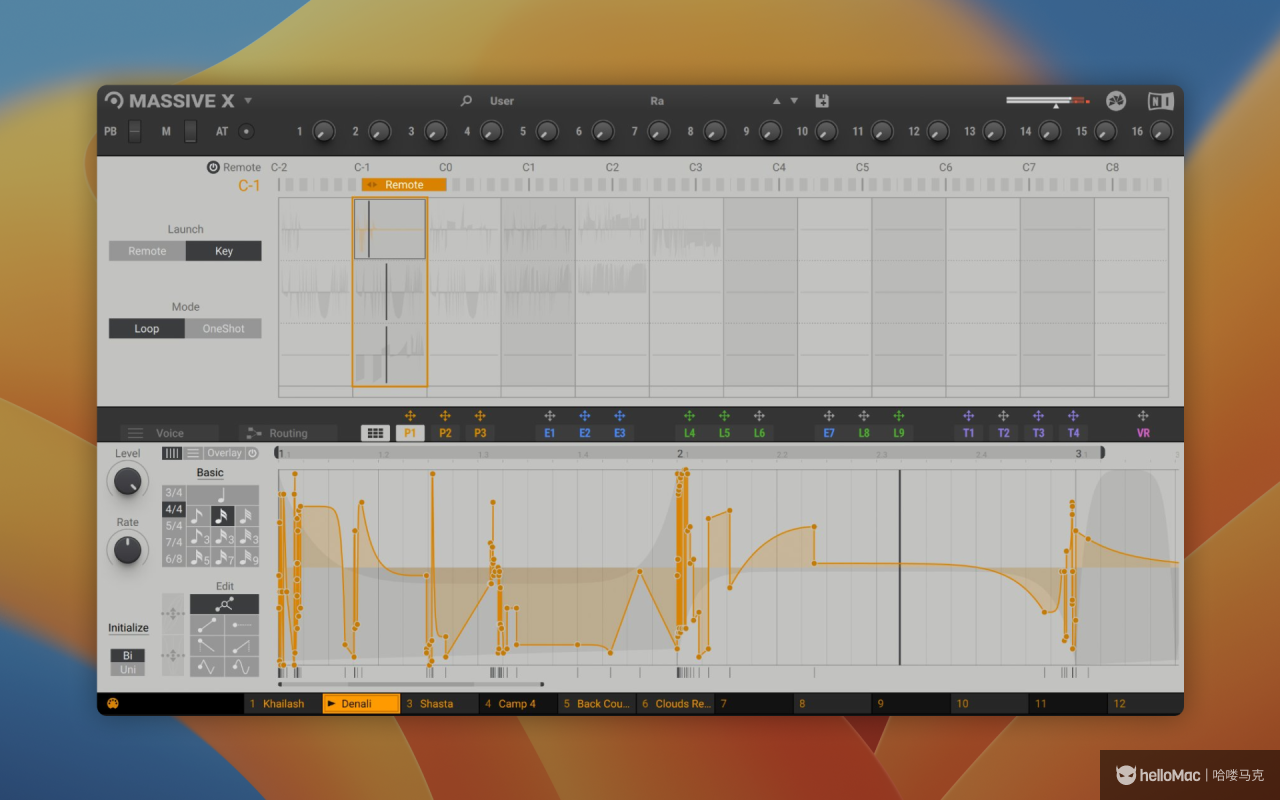
Task: Select the quarter note grid value
Action: (222, 495)
